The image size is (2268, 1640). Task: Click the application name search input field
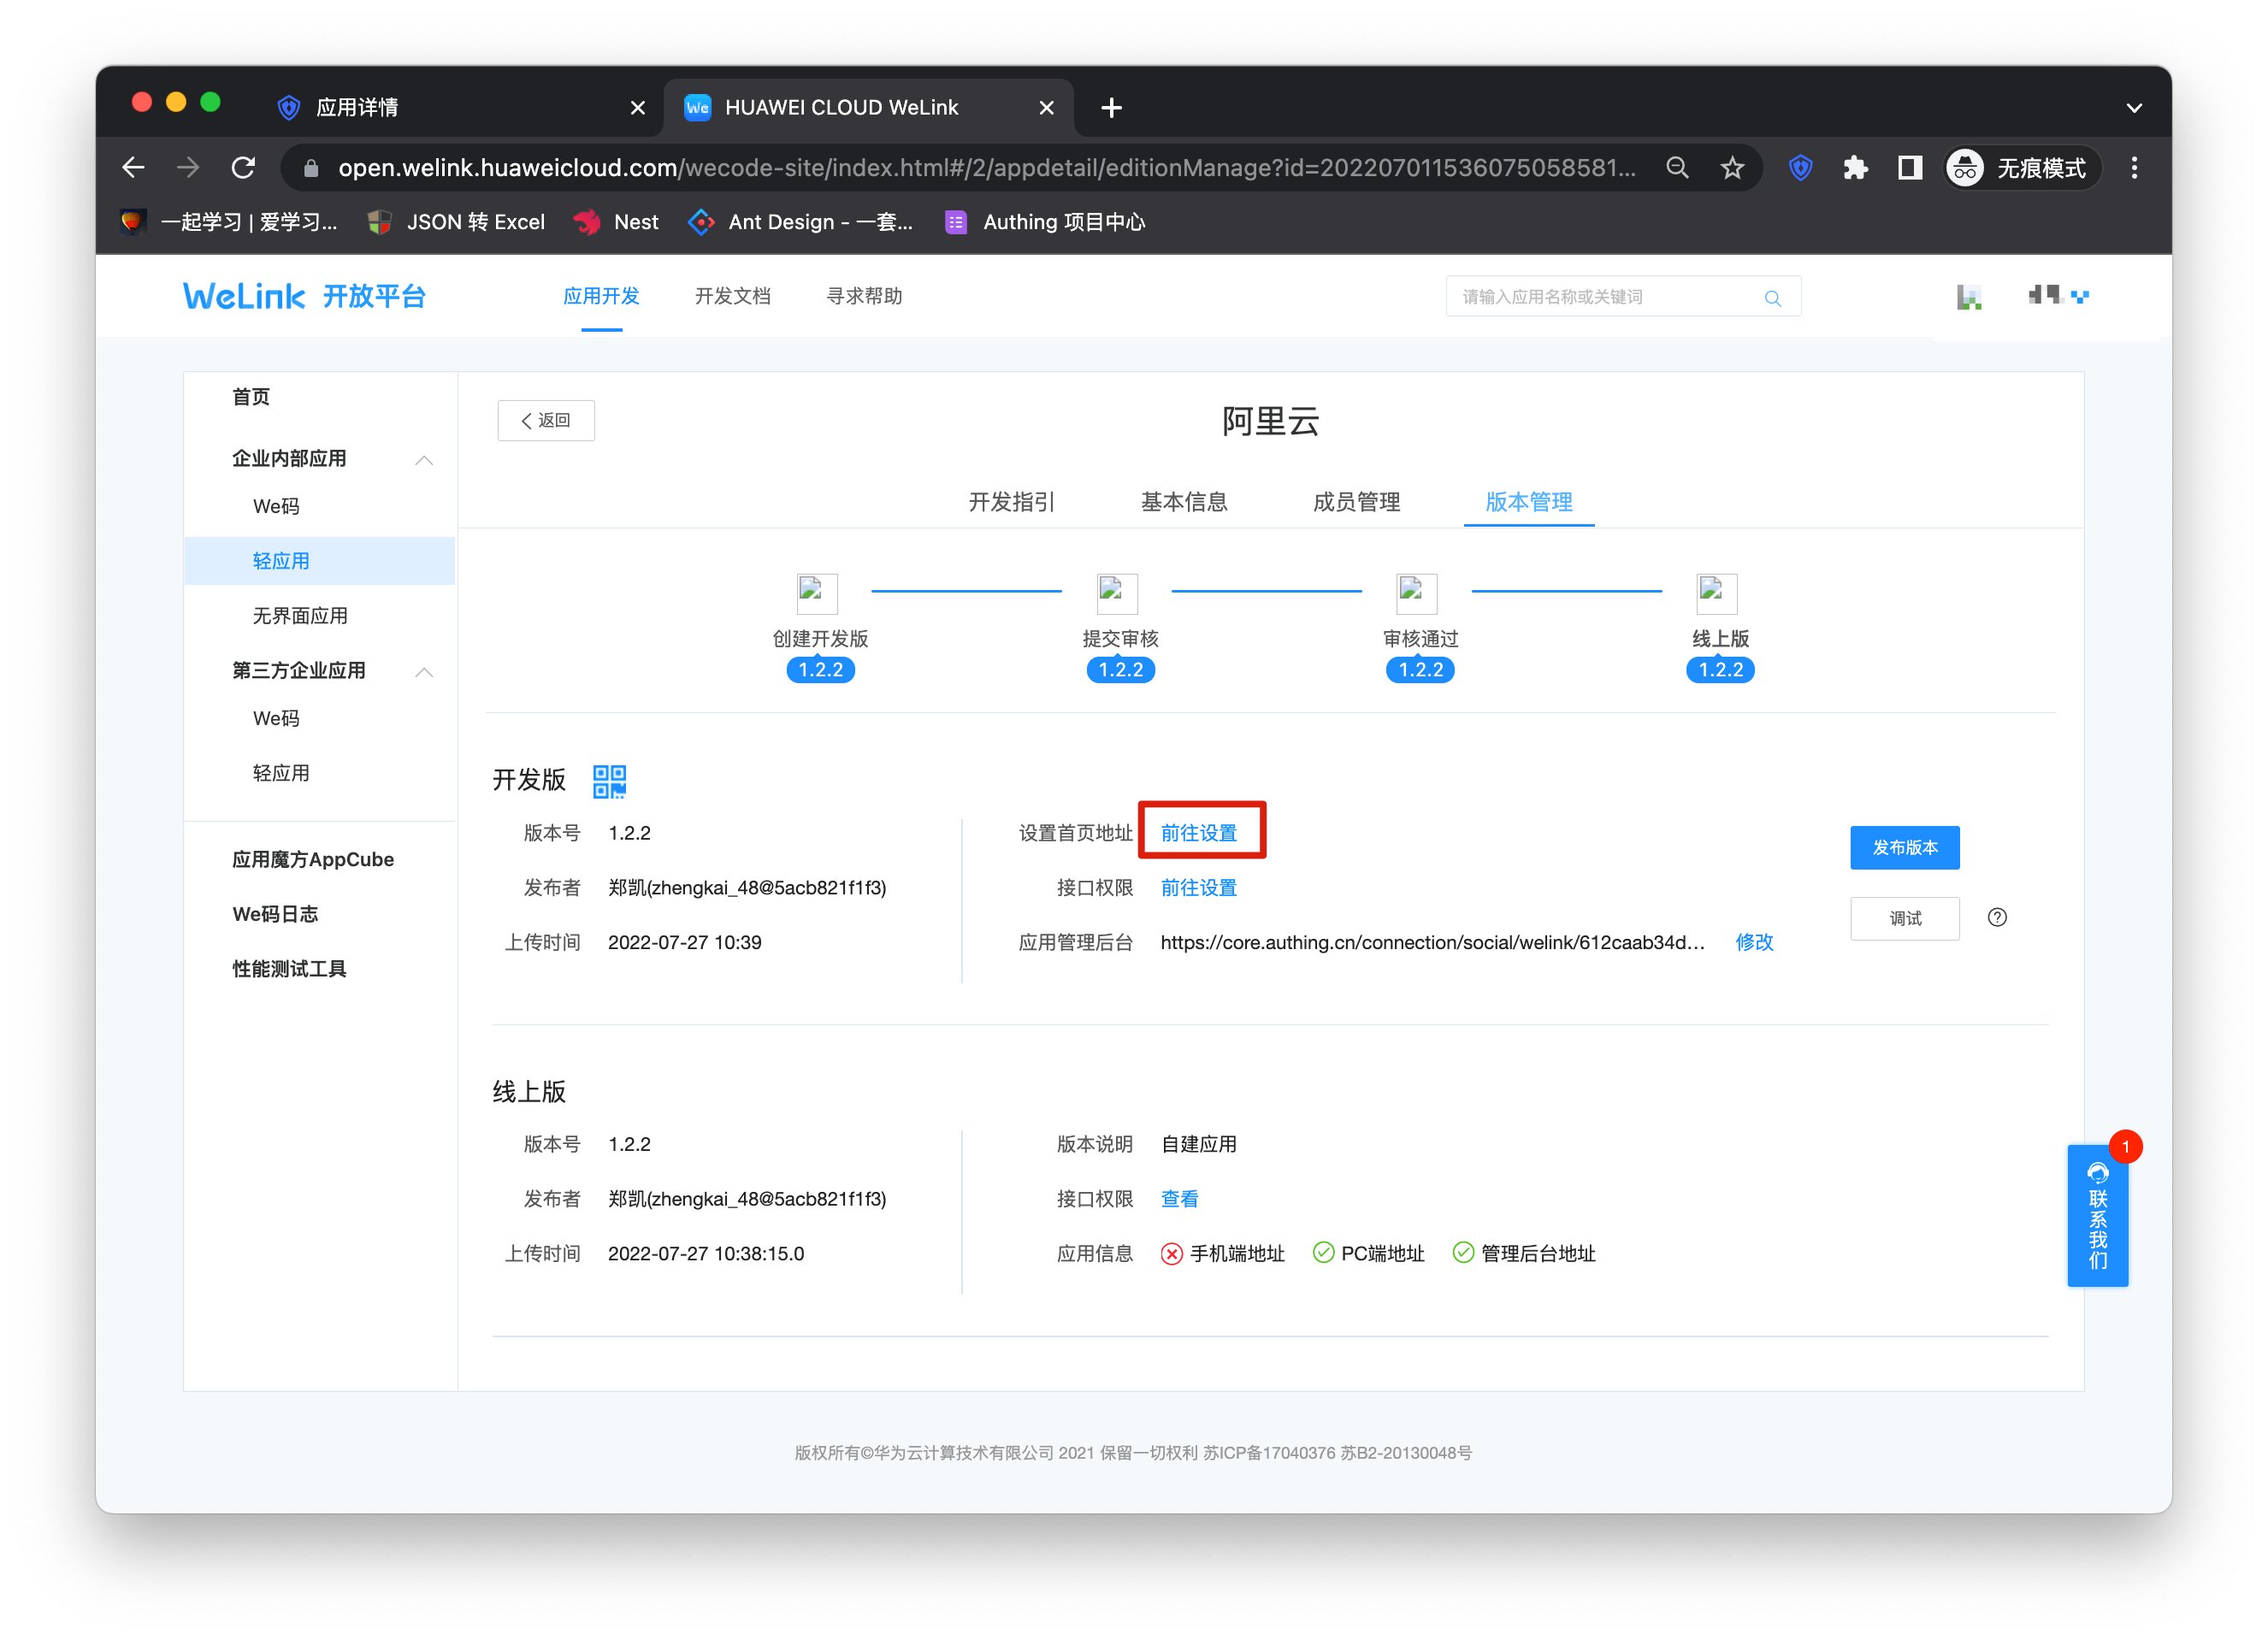(x=1600, y=297)
